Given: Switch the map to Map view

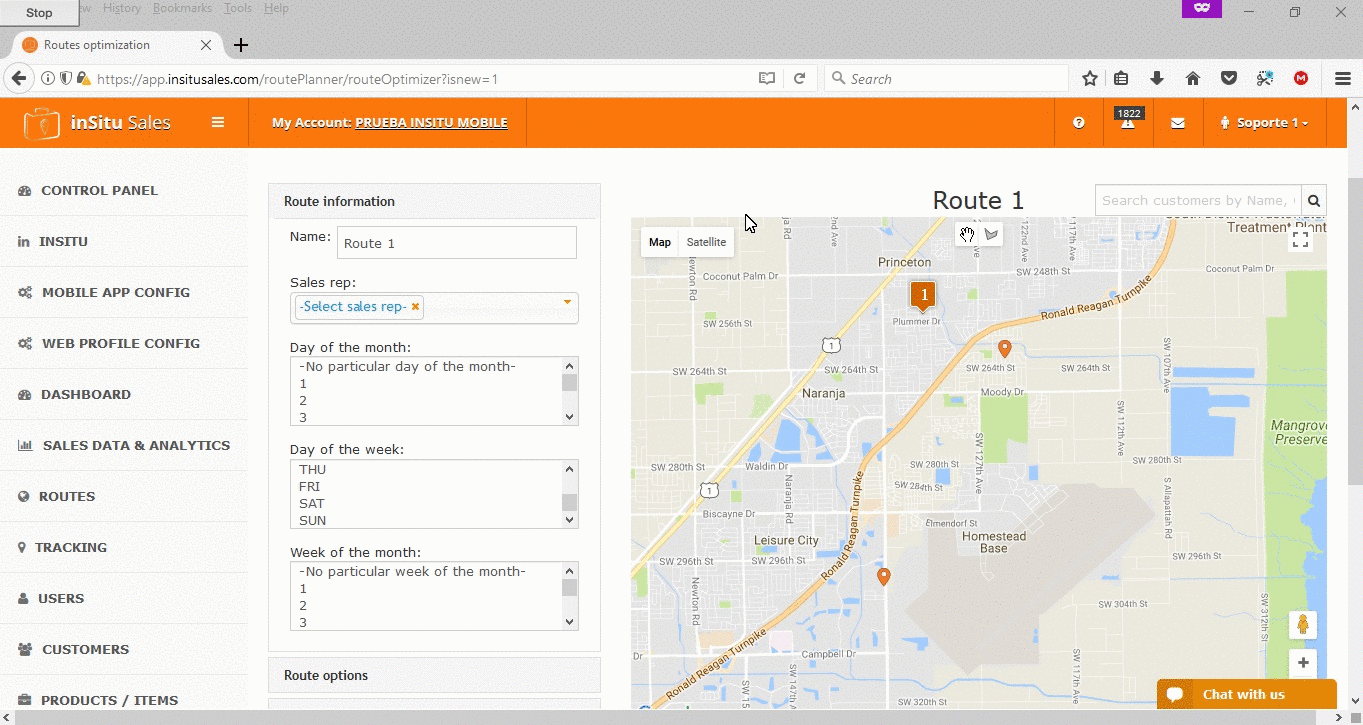Looking at the screenshot, I should pyautogui.click(x=660, y=242).
